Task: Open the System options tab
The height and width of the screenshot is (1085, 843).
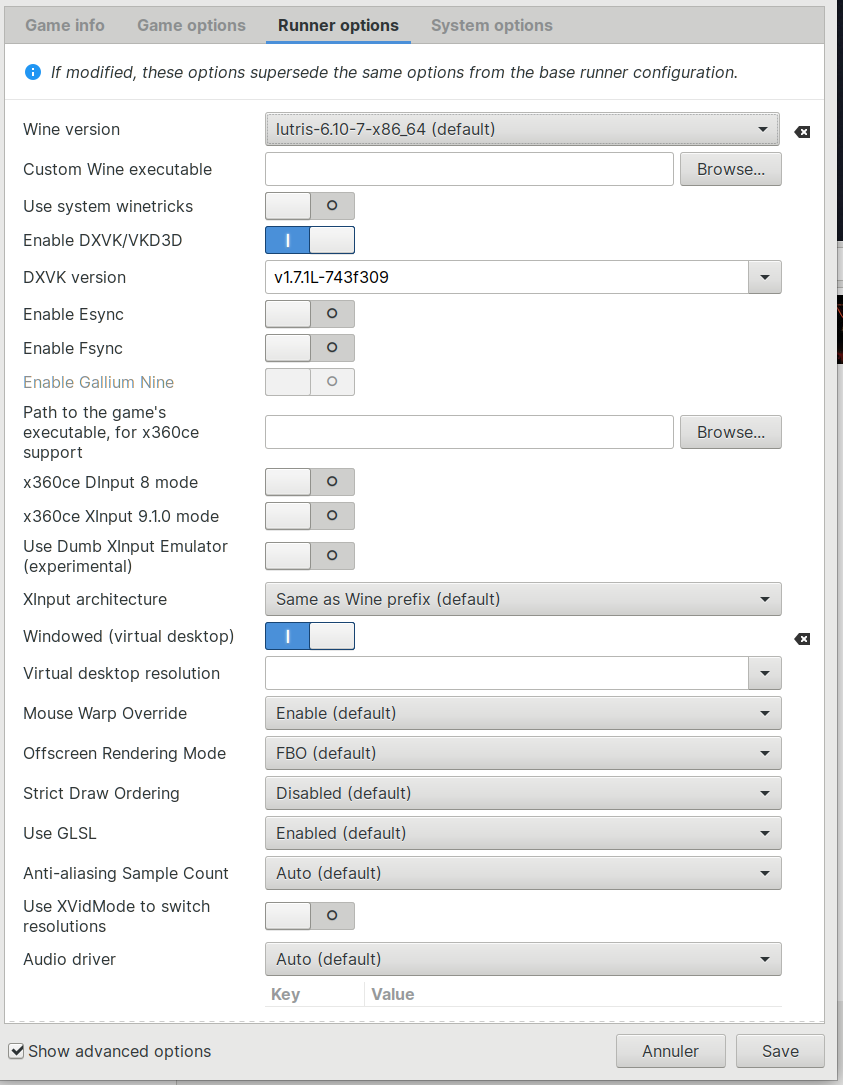Action: 491,25
